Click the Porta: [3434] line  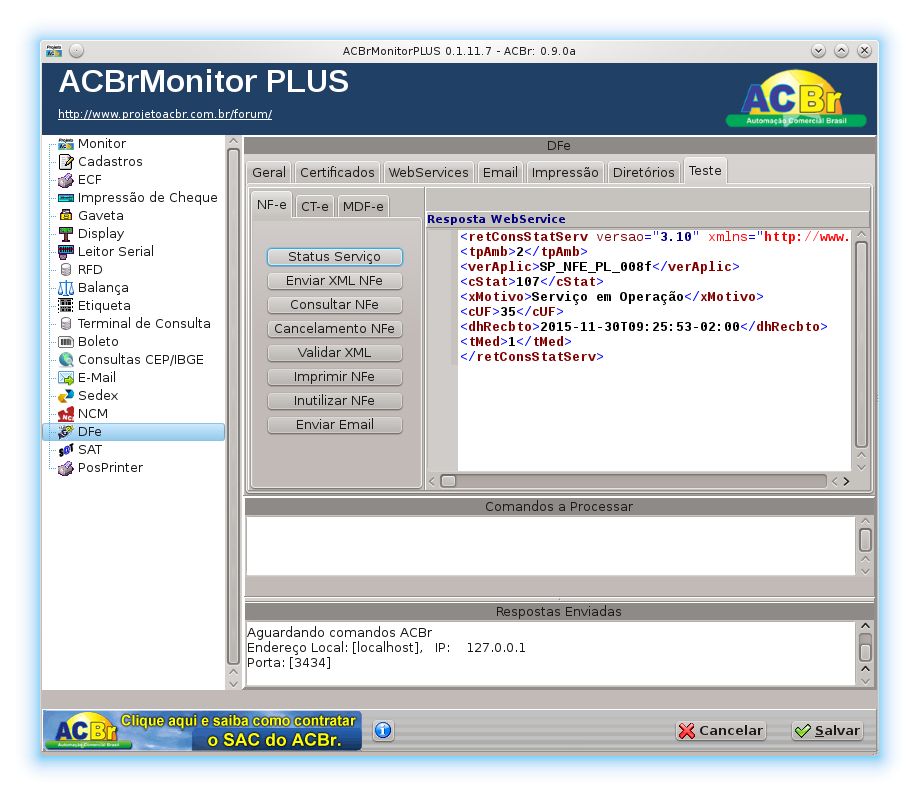(289, 663)
